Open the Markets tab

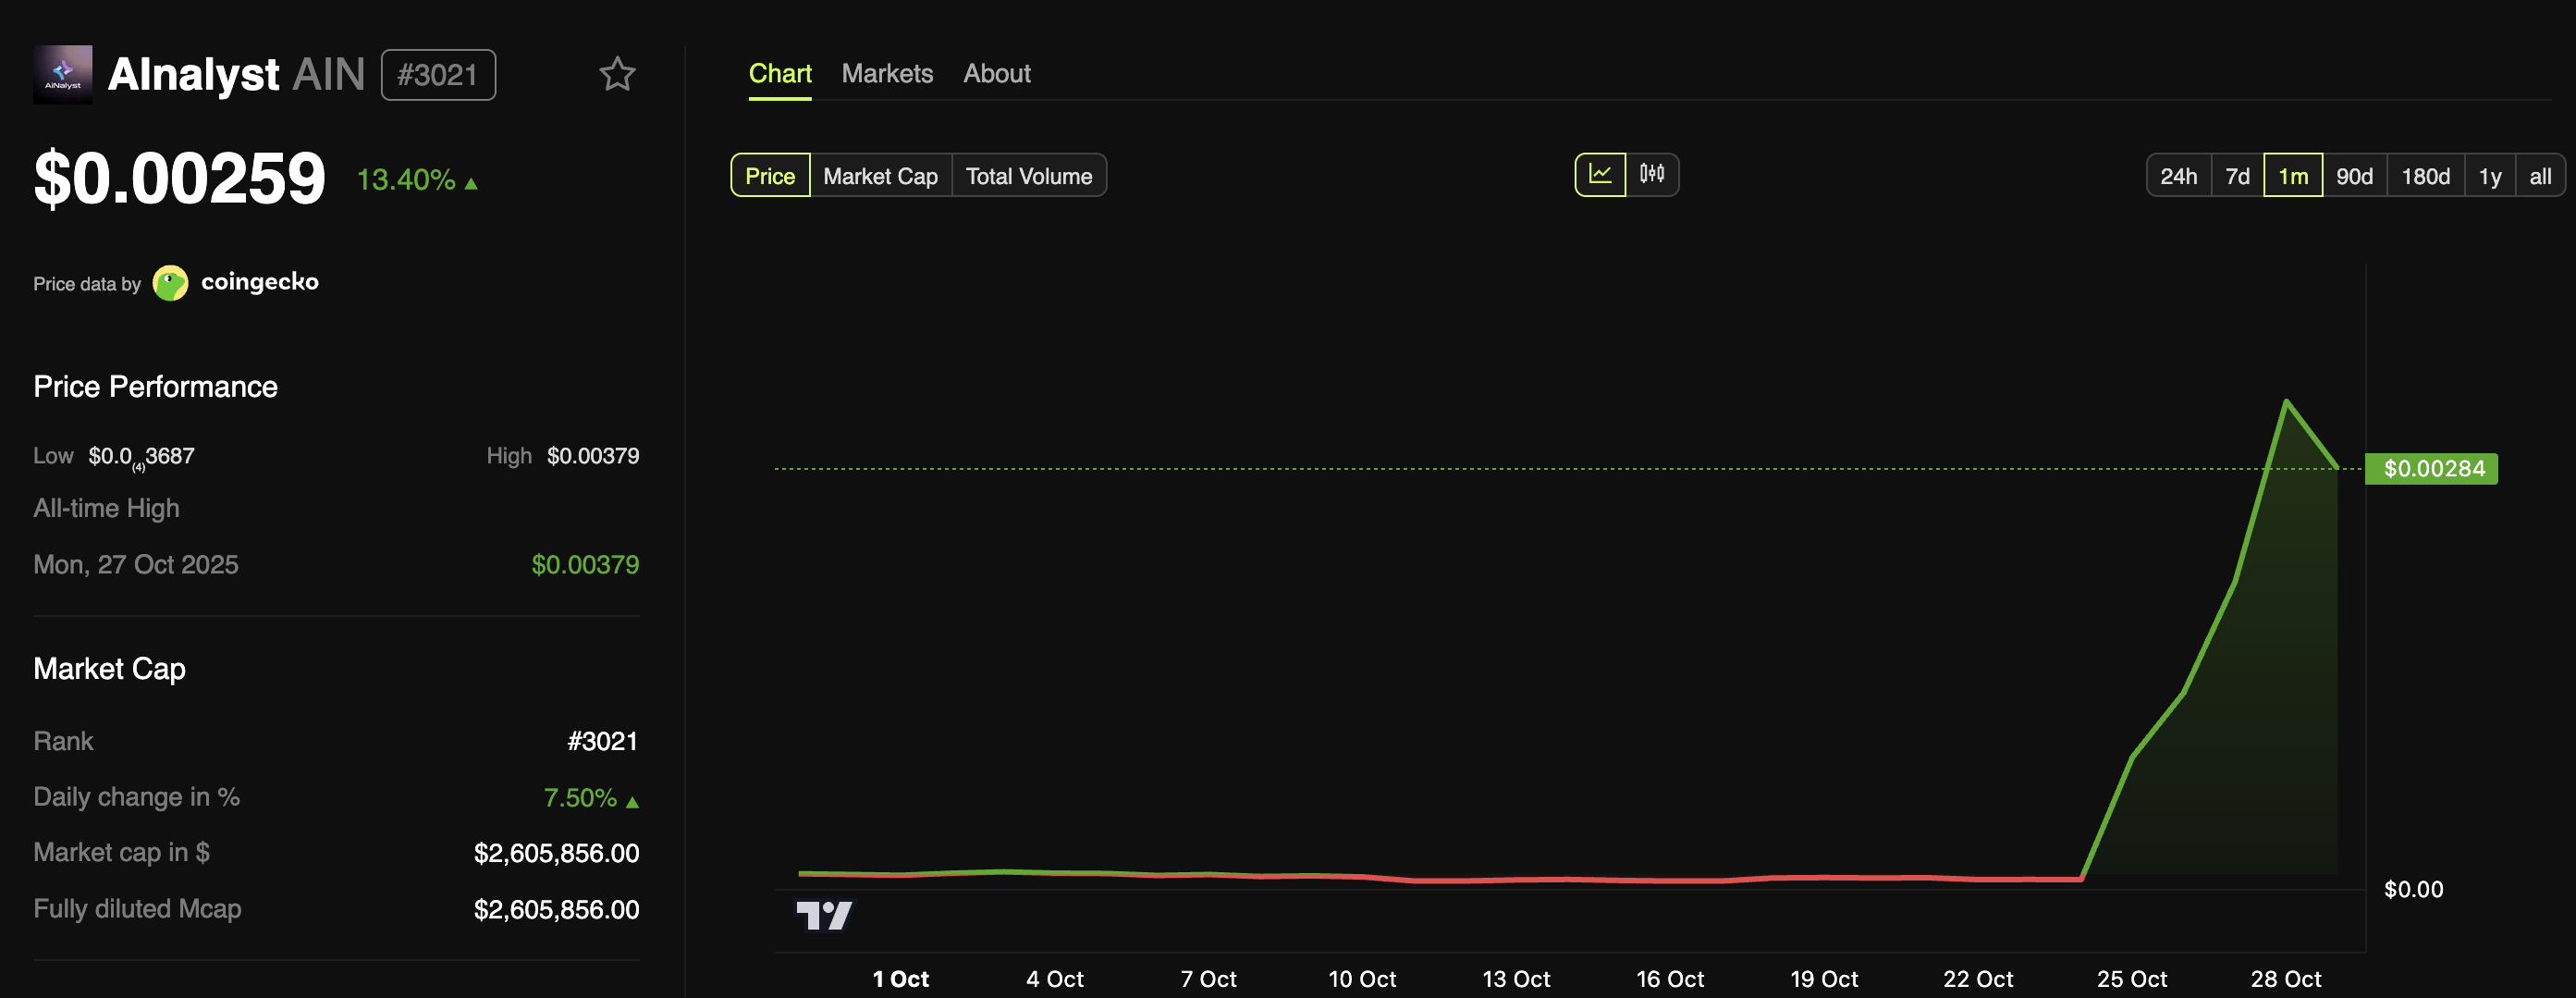(x=887, y=73)
